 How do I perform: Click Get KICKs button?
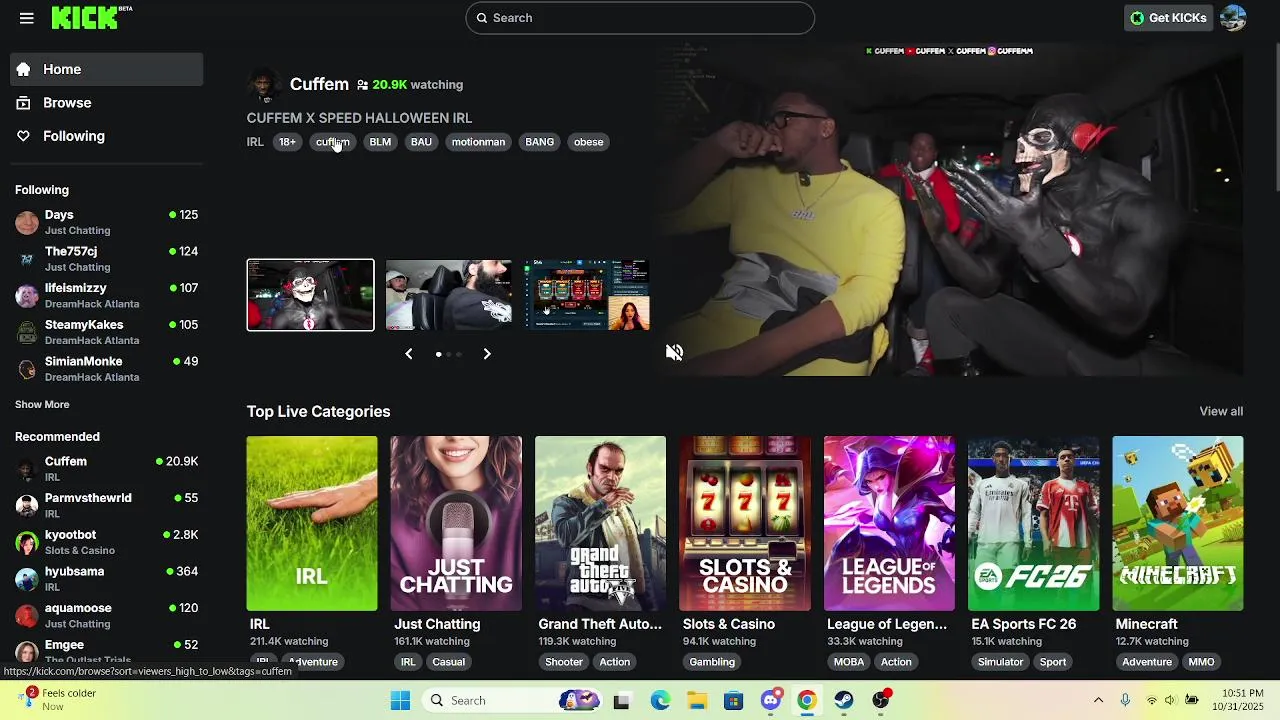1168,18
